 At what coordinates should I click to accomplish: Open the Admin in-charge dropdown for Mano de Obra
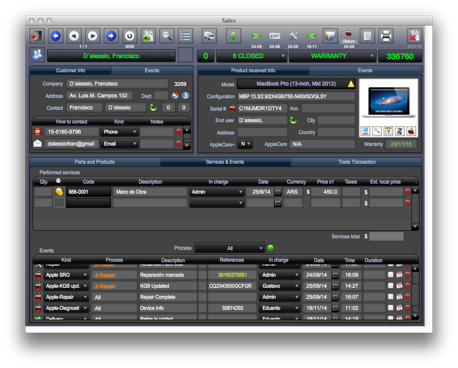pyautogui.click(x=216, y=192)
